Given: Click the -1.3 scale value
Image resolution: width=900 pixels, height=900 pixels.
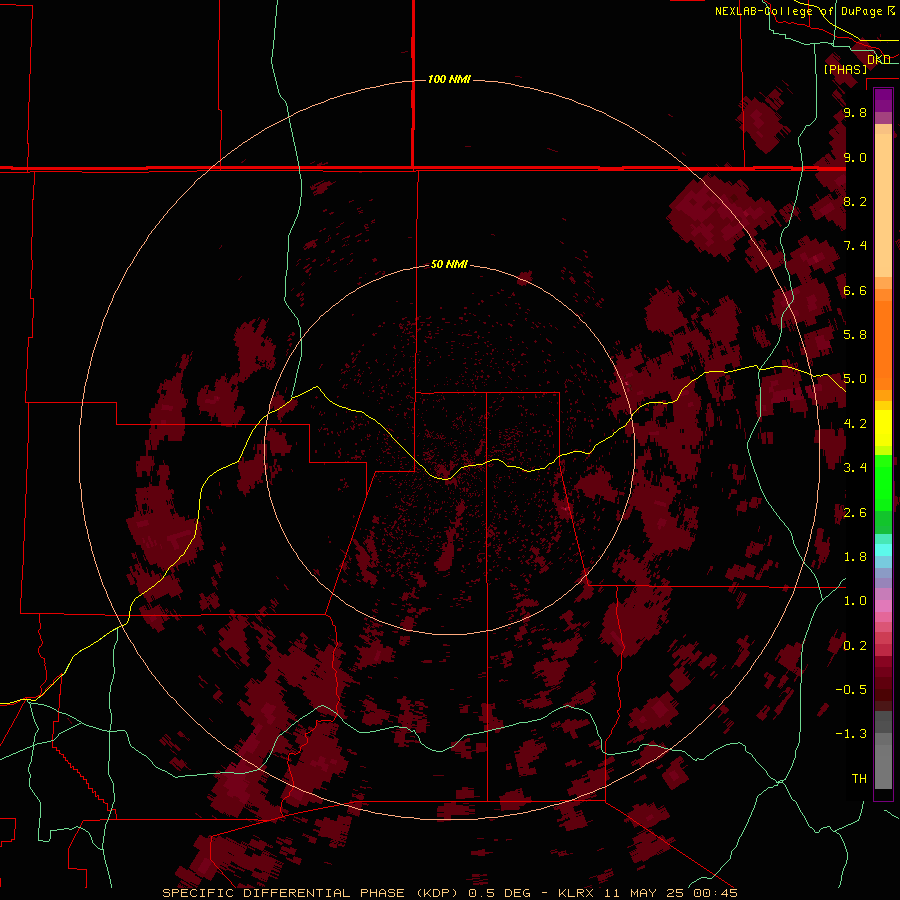Looking at the screenshot, I should pos(851,734).
